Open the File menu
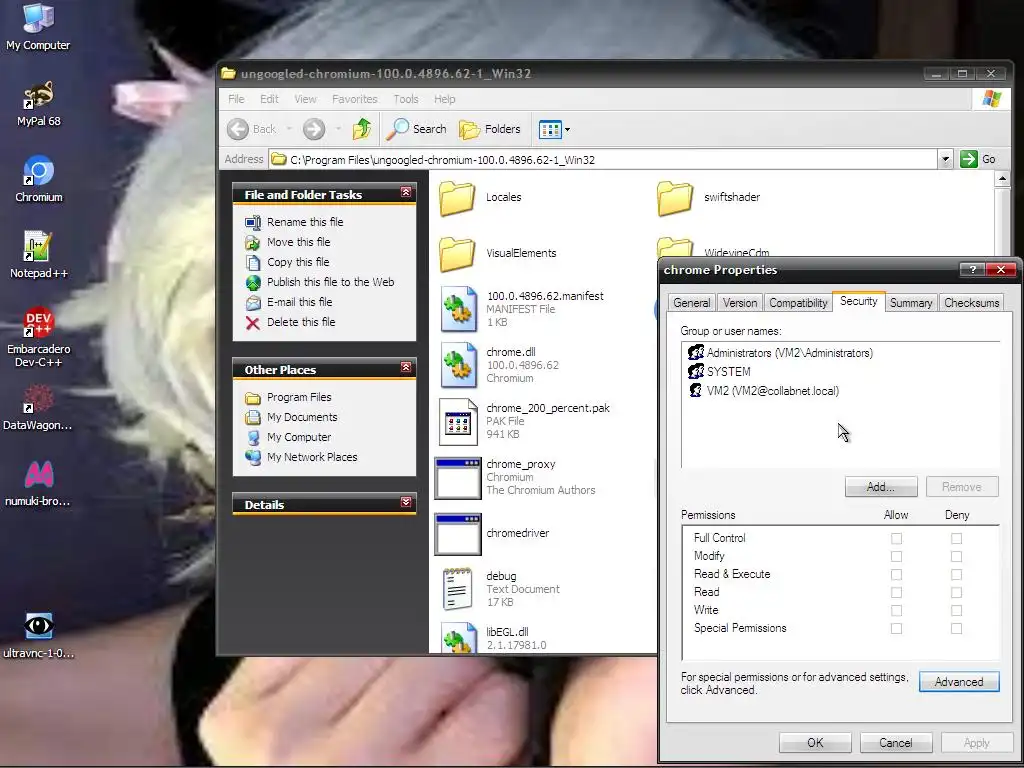 (x=236, y=99)
